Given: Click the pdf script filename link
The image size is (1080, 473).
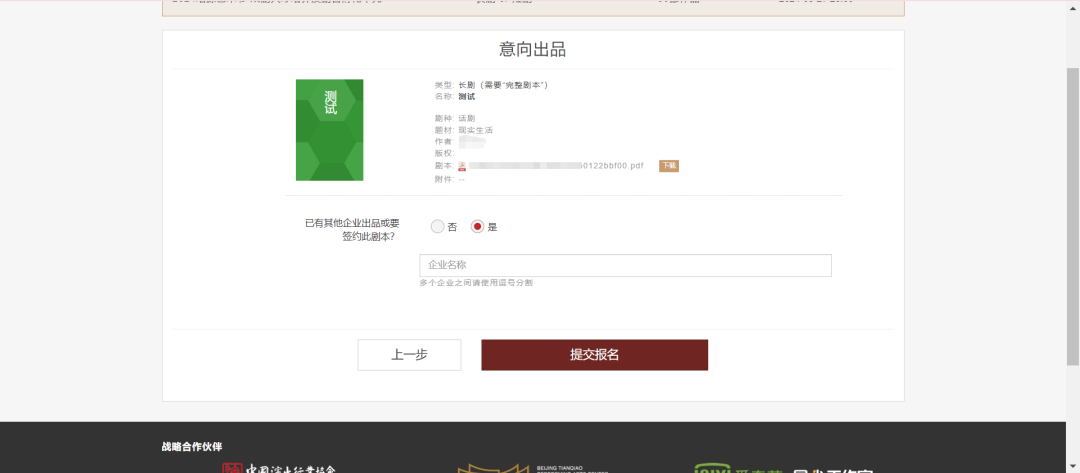Looking at the screenshot, I should 557,166.
